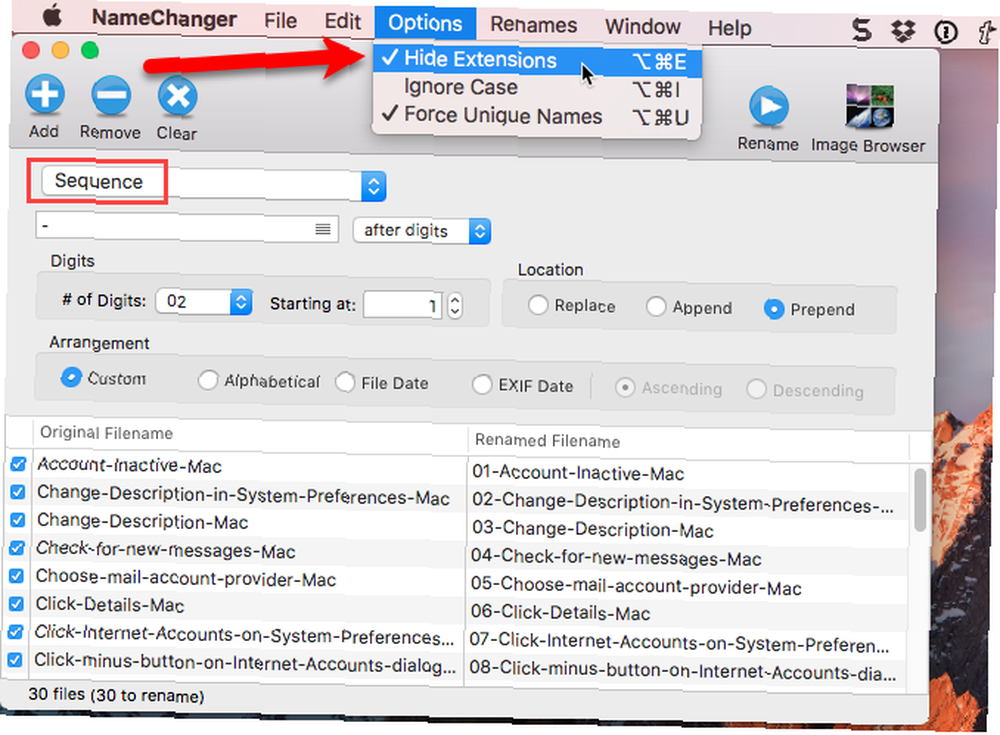Click renamed entry 05-Choose-mail-account-provider-Mac
Screen dimensions: 1000x735
pyautogui.click(x=636, y=586)
